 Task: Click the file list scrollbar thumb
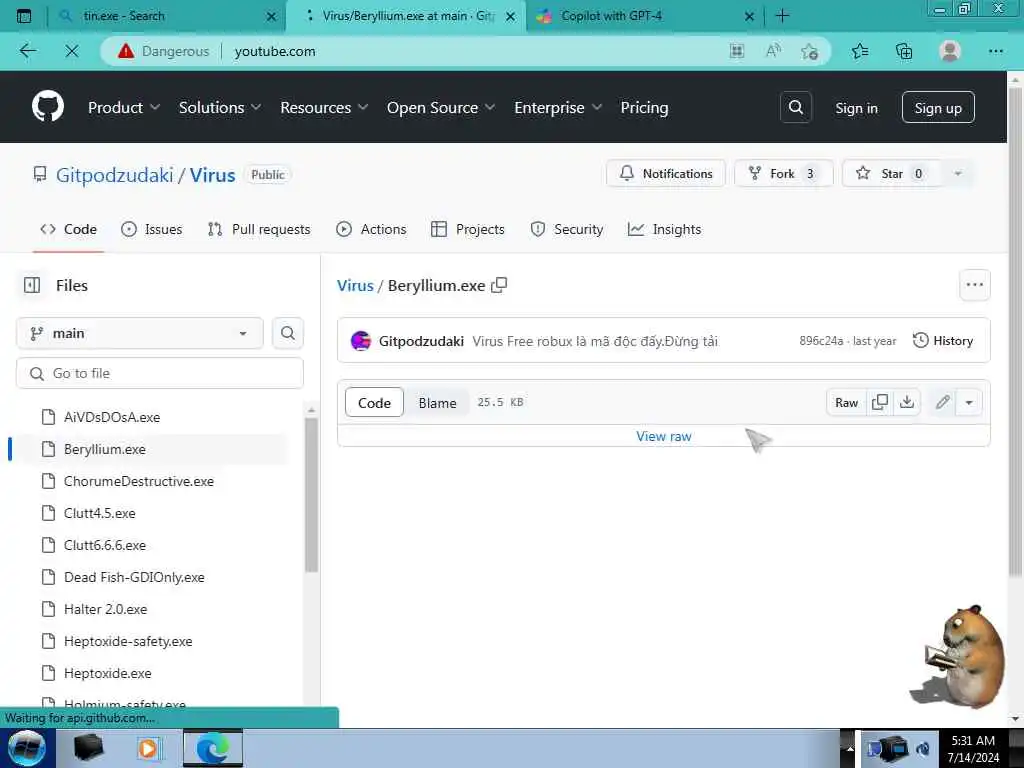click(x=312, y=495)
